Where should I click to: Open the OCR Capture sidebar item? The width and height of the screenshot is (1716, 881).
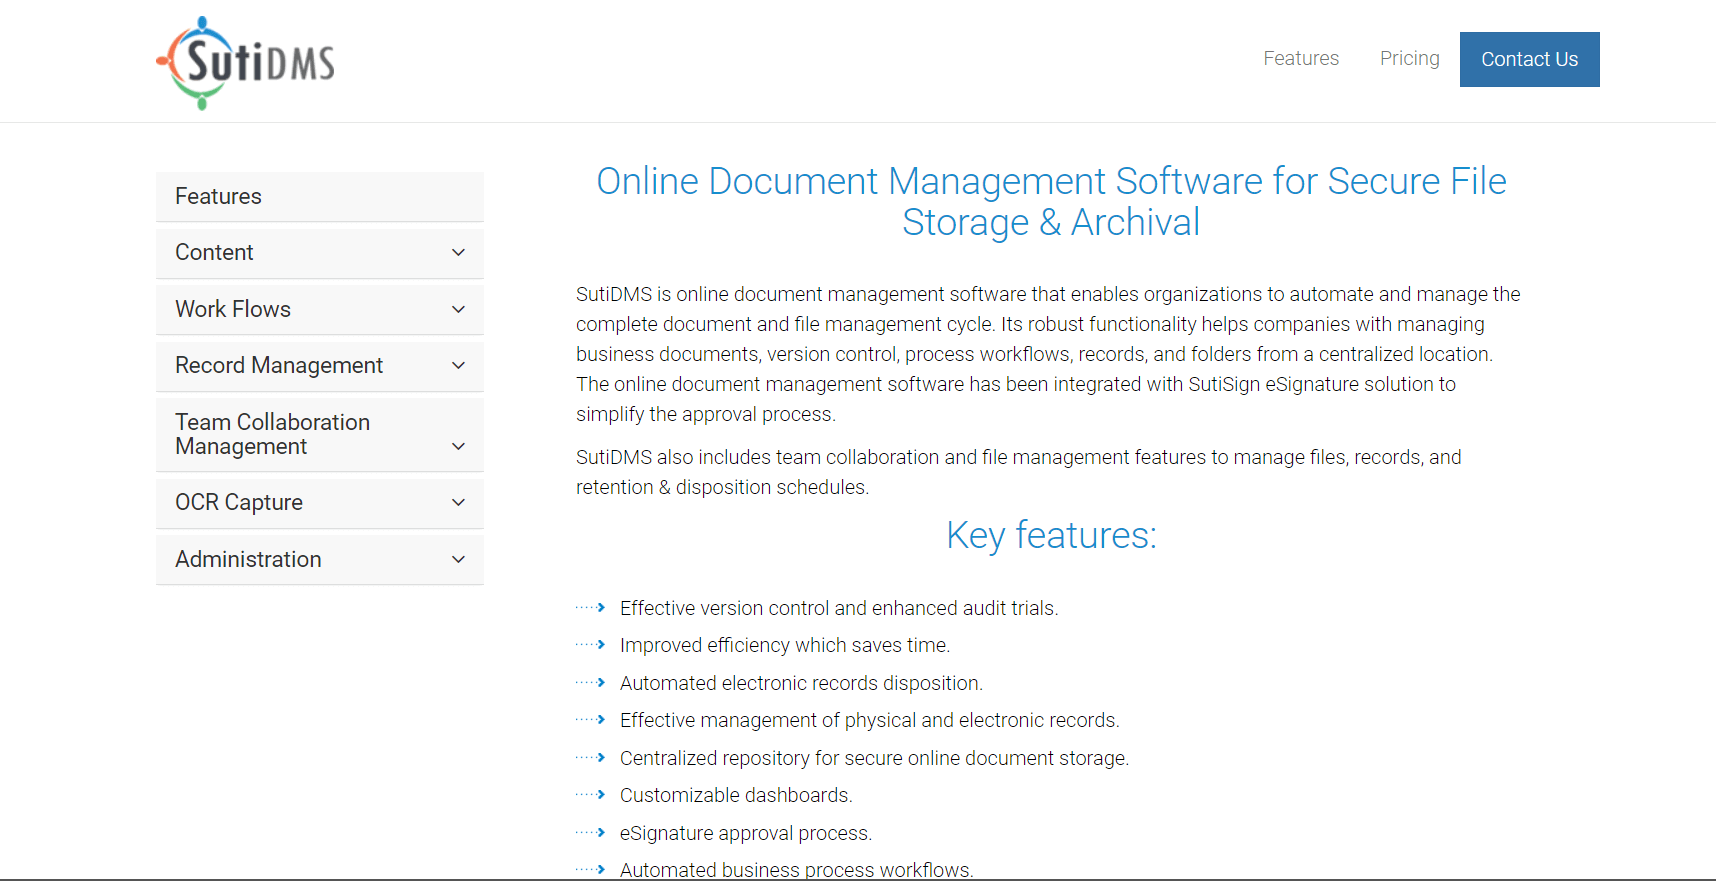(320, 503)
